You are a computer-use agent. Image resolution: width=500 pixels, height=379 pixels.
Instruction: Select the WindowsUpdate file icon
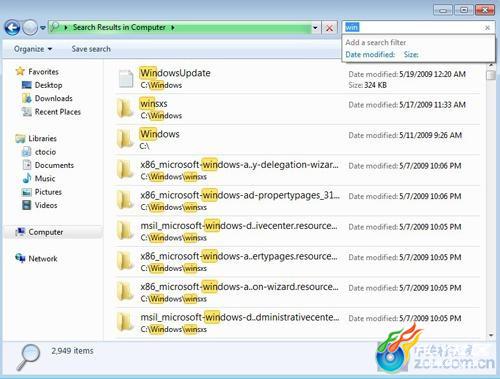pyautogui.click(x=126, y=79)
